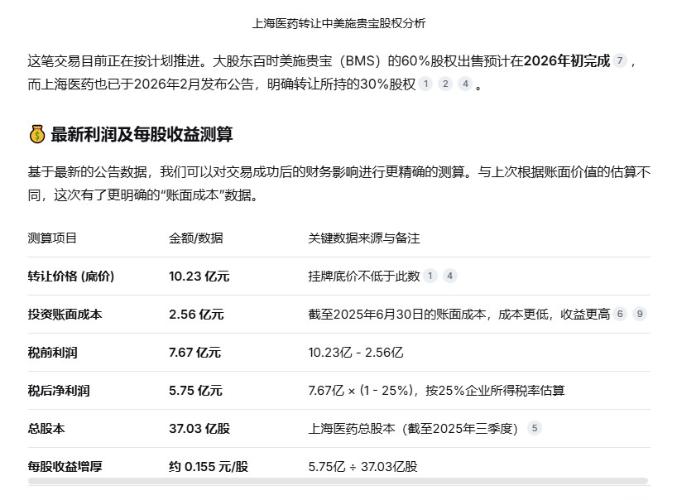This screenshot has height=500, width=677.
Task: Open citation 1 after 转让所持的30%股权
Action: pos(426,83)
